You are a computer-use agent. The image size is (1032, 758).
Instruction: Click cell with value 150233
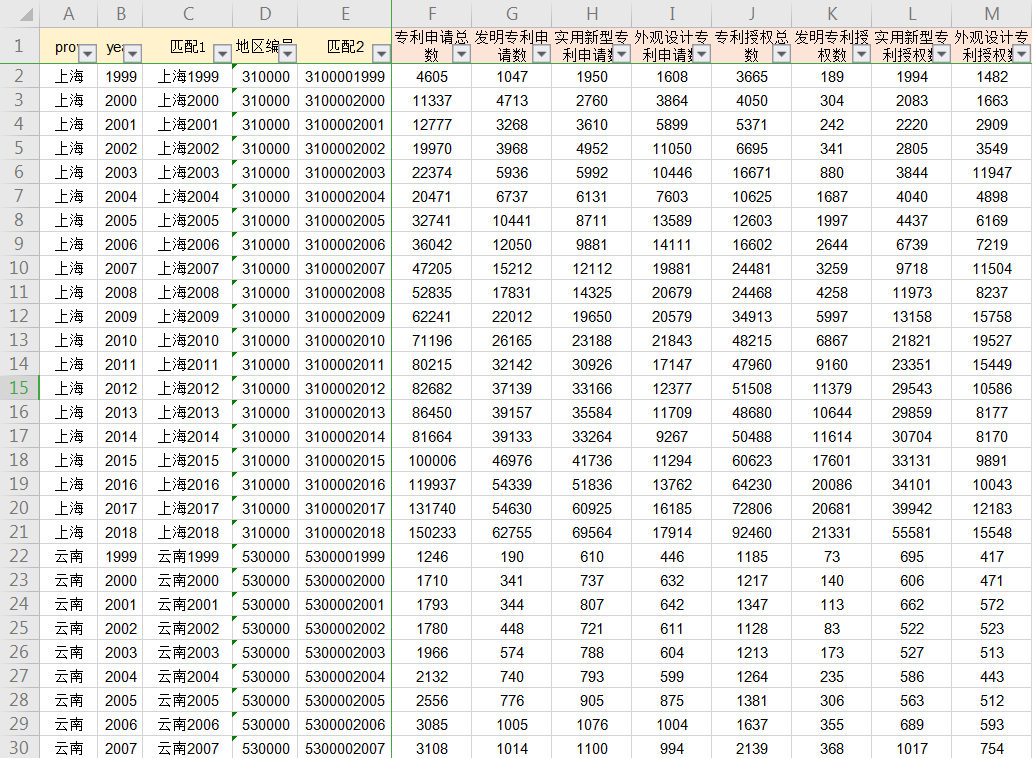[432, 532]
